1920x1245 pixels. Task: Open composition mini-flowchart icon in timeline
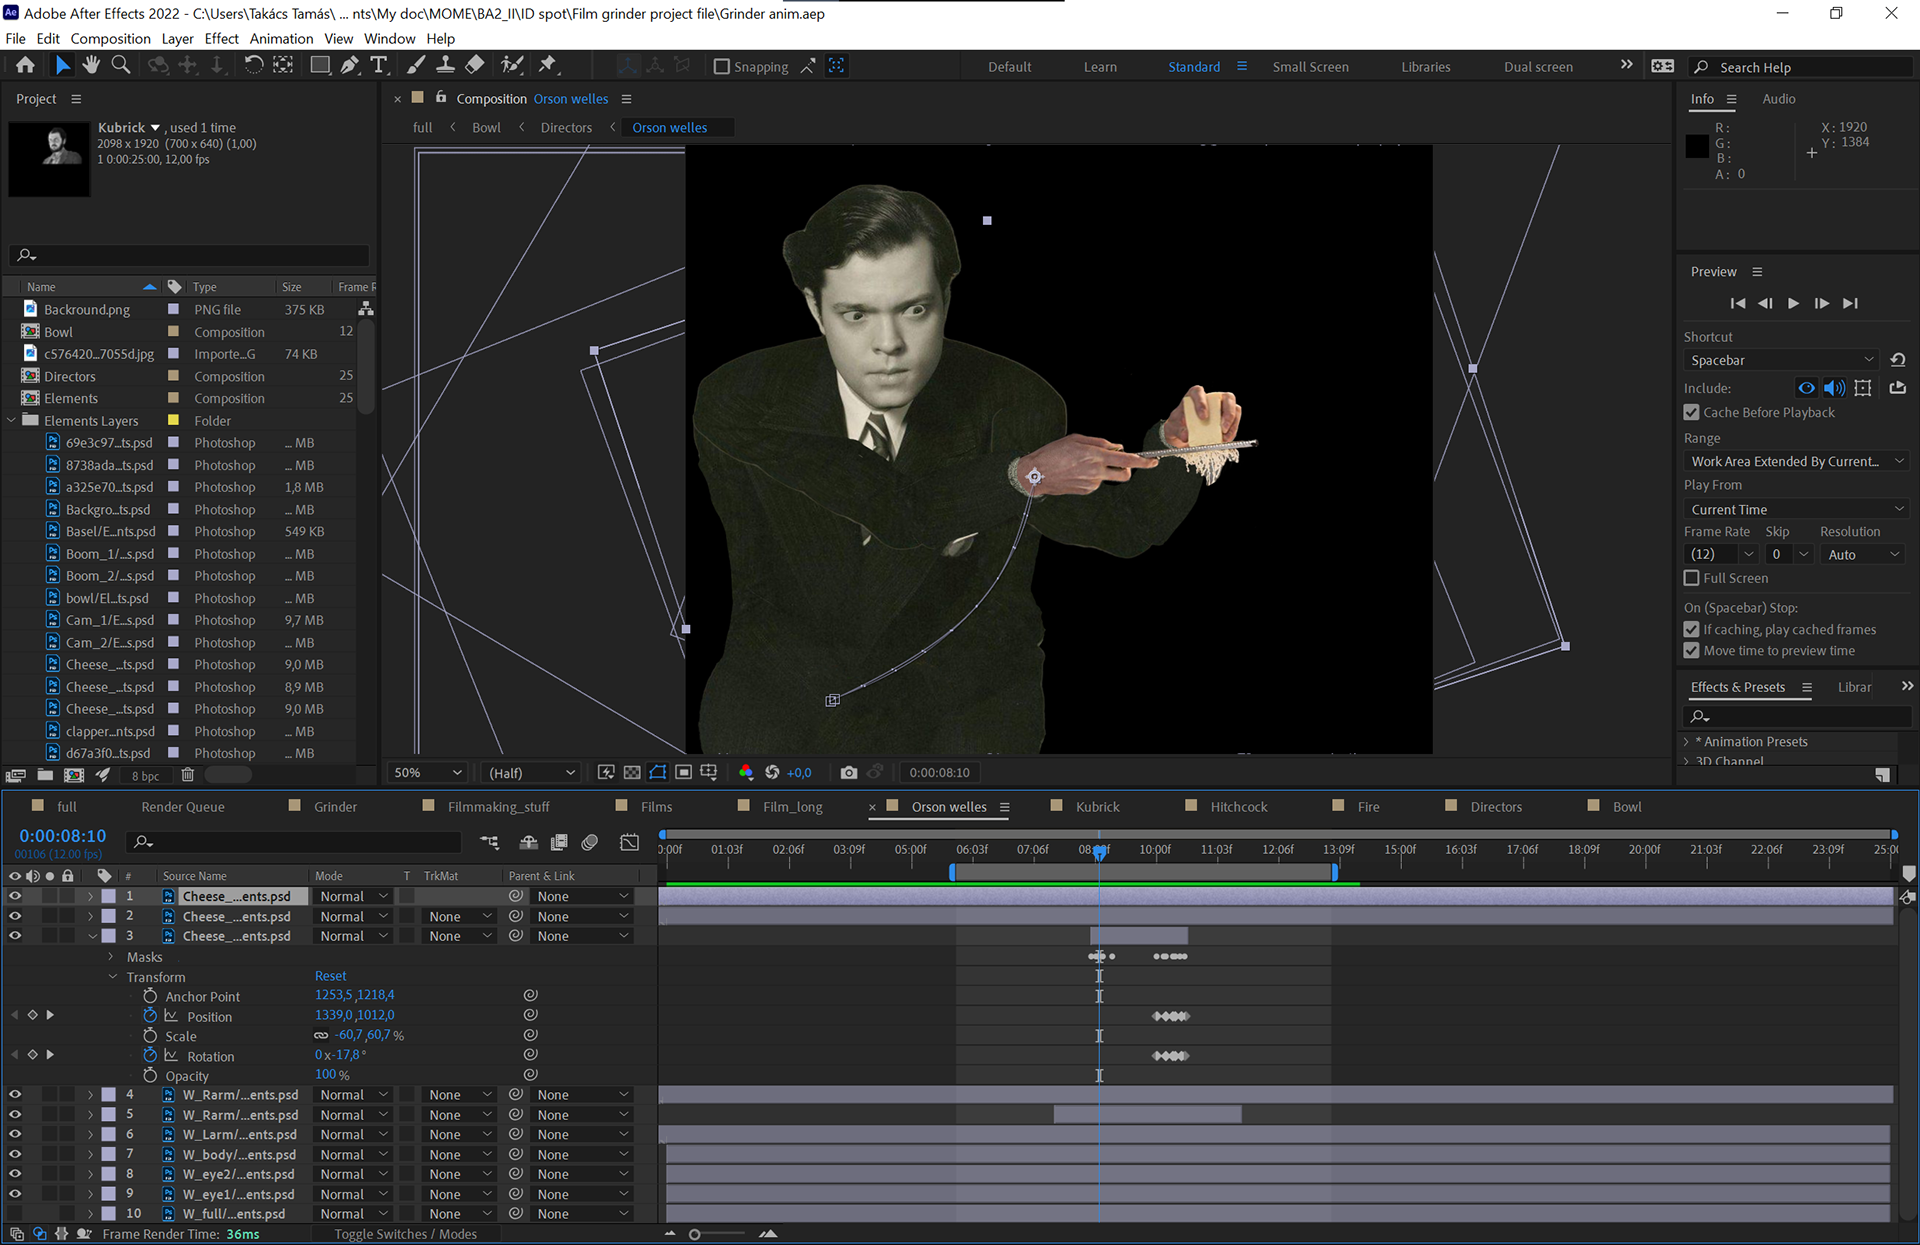click(x=489, y=843)
